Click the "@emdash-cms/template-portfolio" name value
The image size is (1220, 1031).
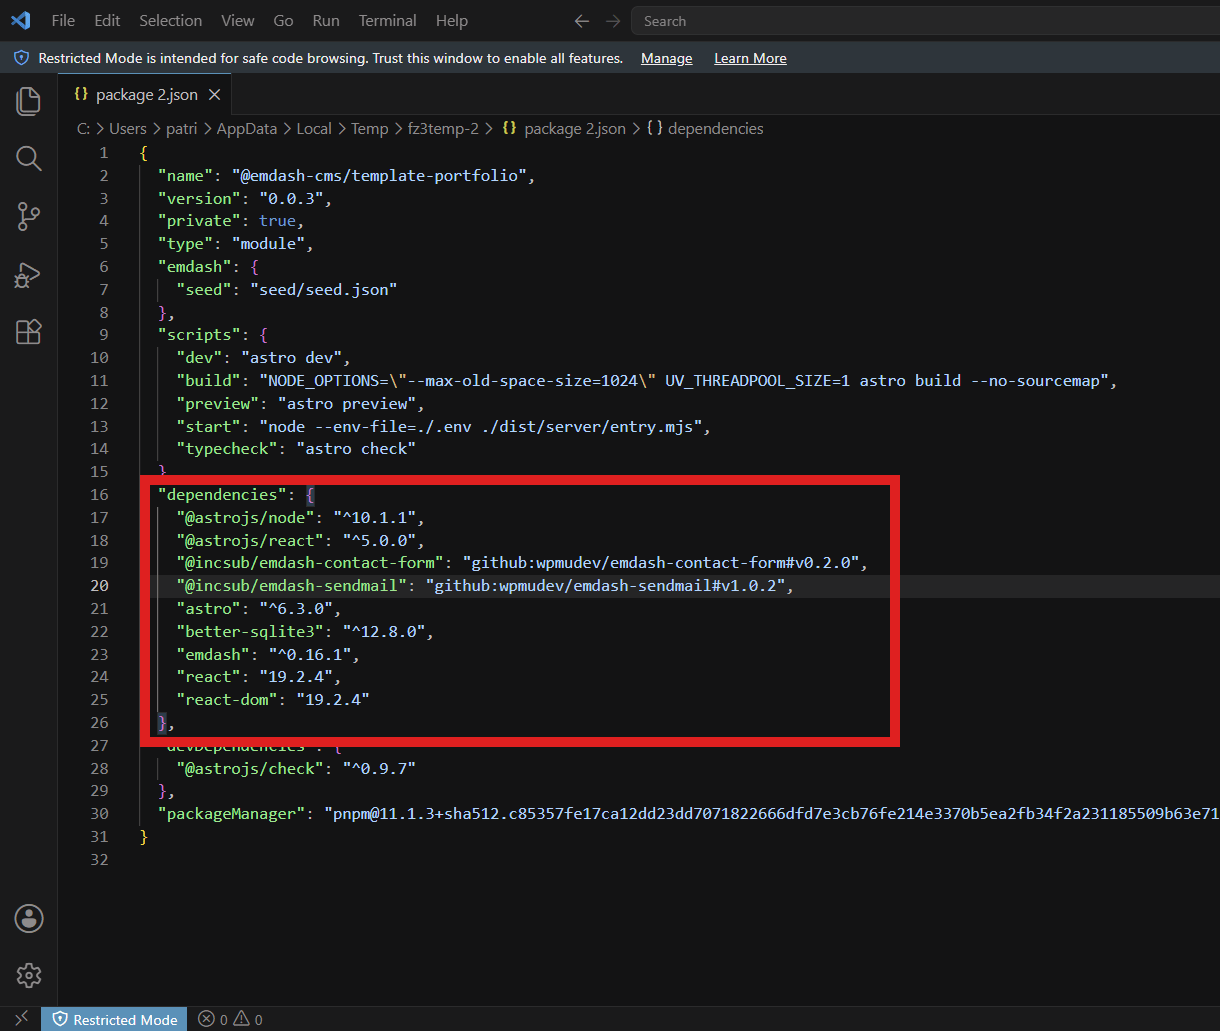coord(379,176)
